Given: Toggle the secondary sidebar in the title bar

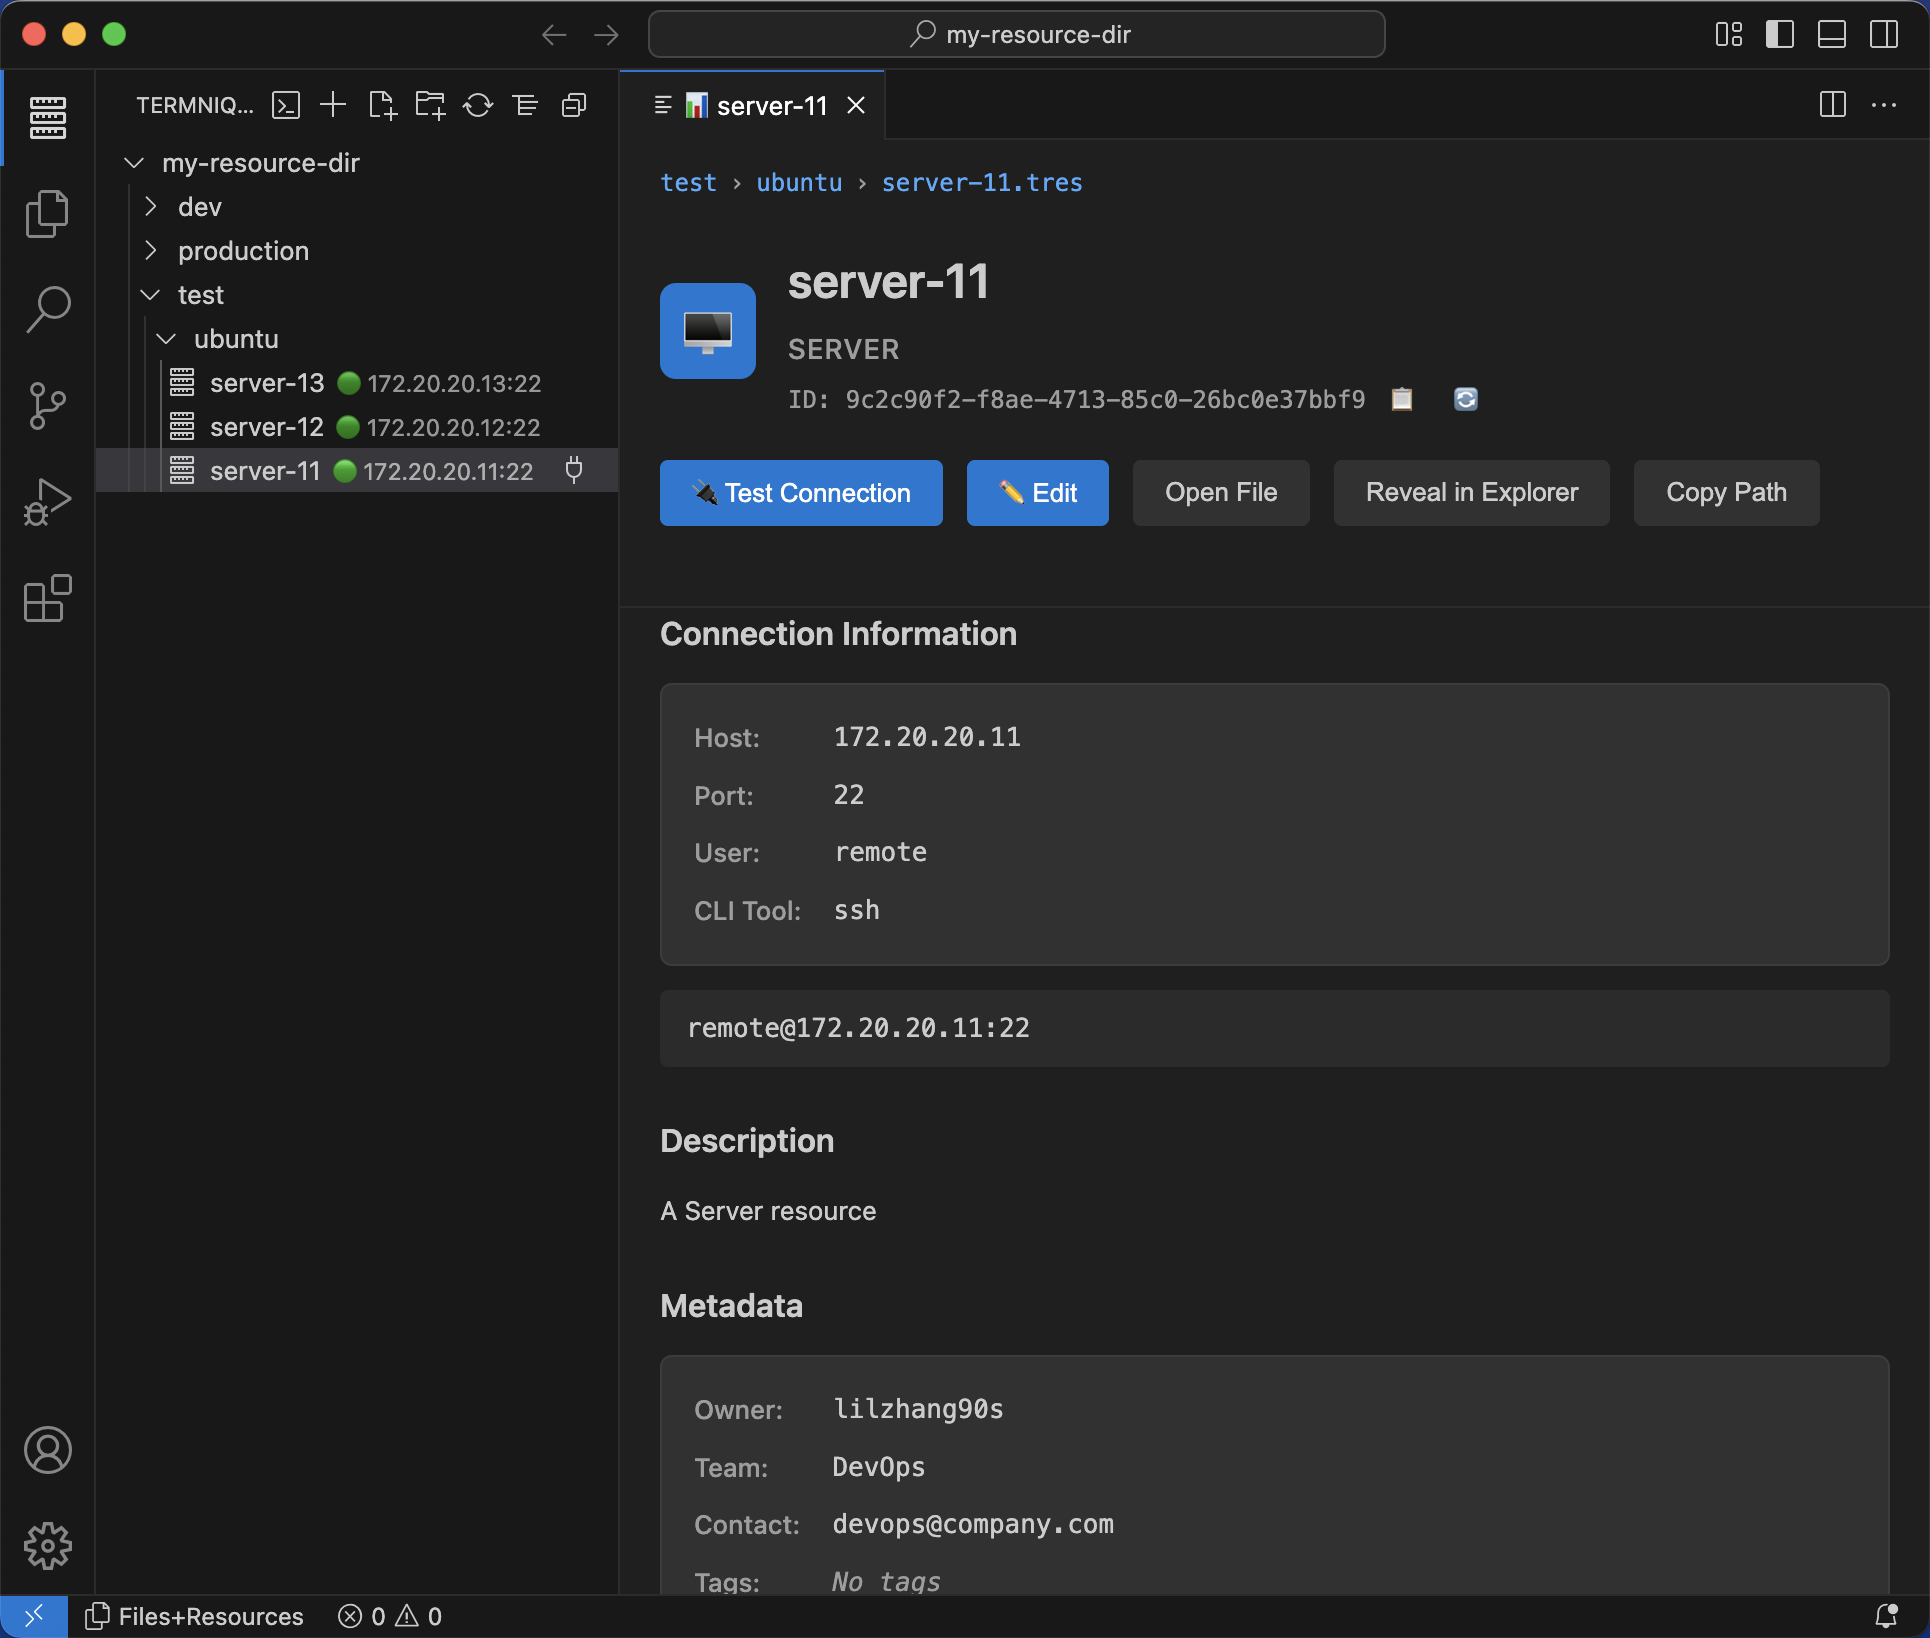Looking at the screenshot, I should click(x=1884, y=34).
